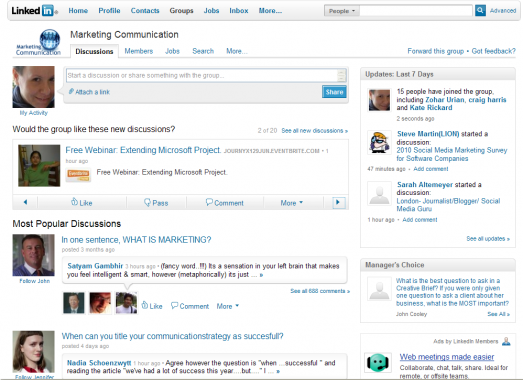The image size is (523, 380).
Task: Open Free Webinar: Extending Microsoft Project title
Action: (143, 150)
